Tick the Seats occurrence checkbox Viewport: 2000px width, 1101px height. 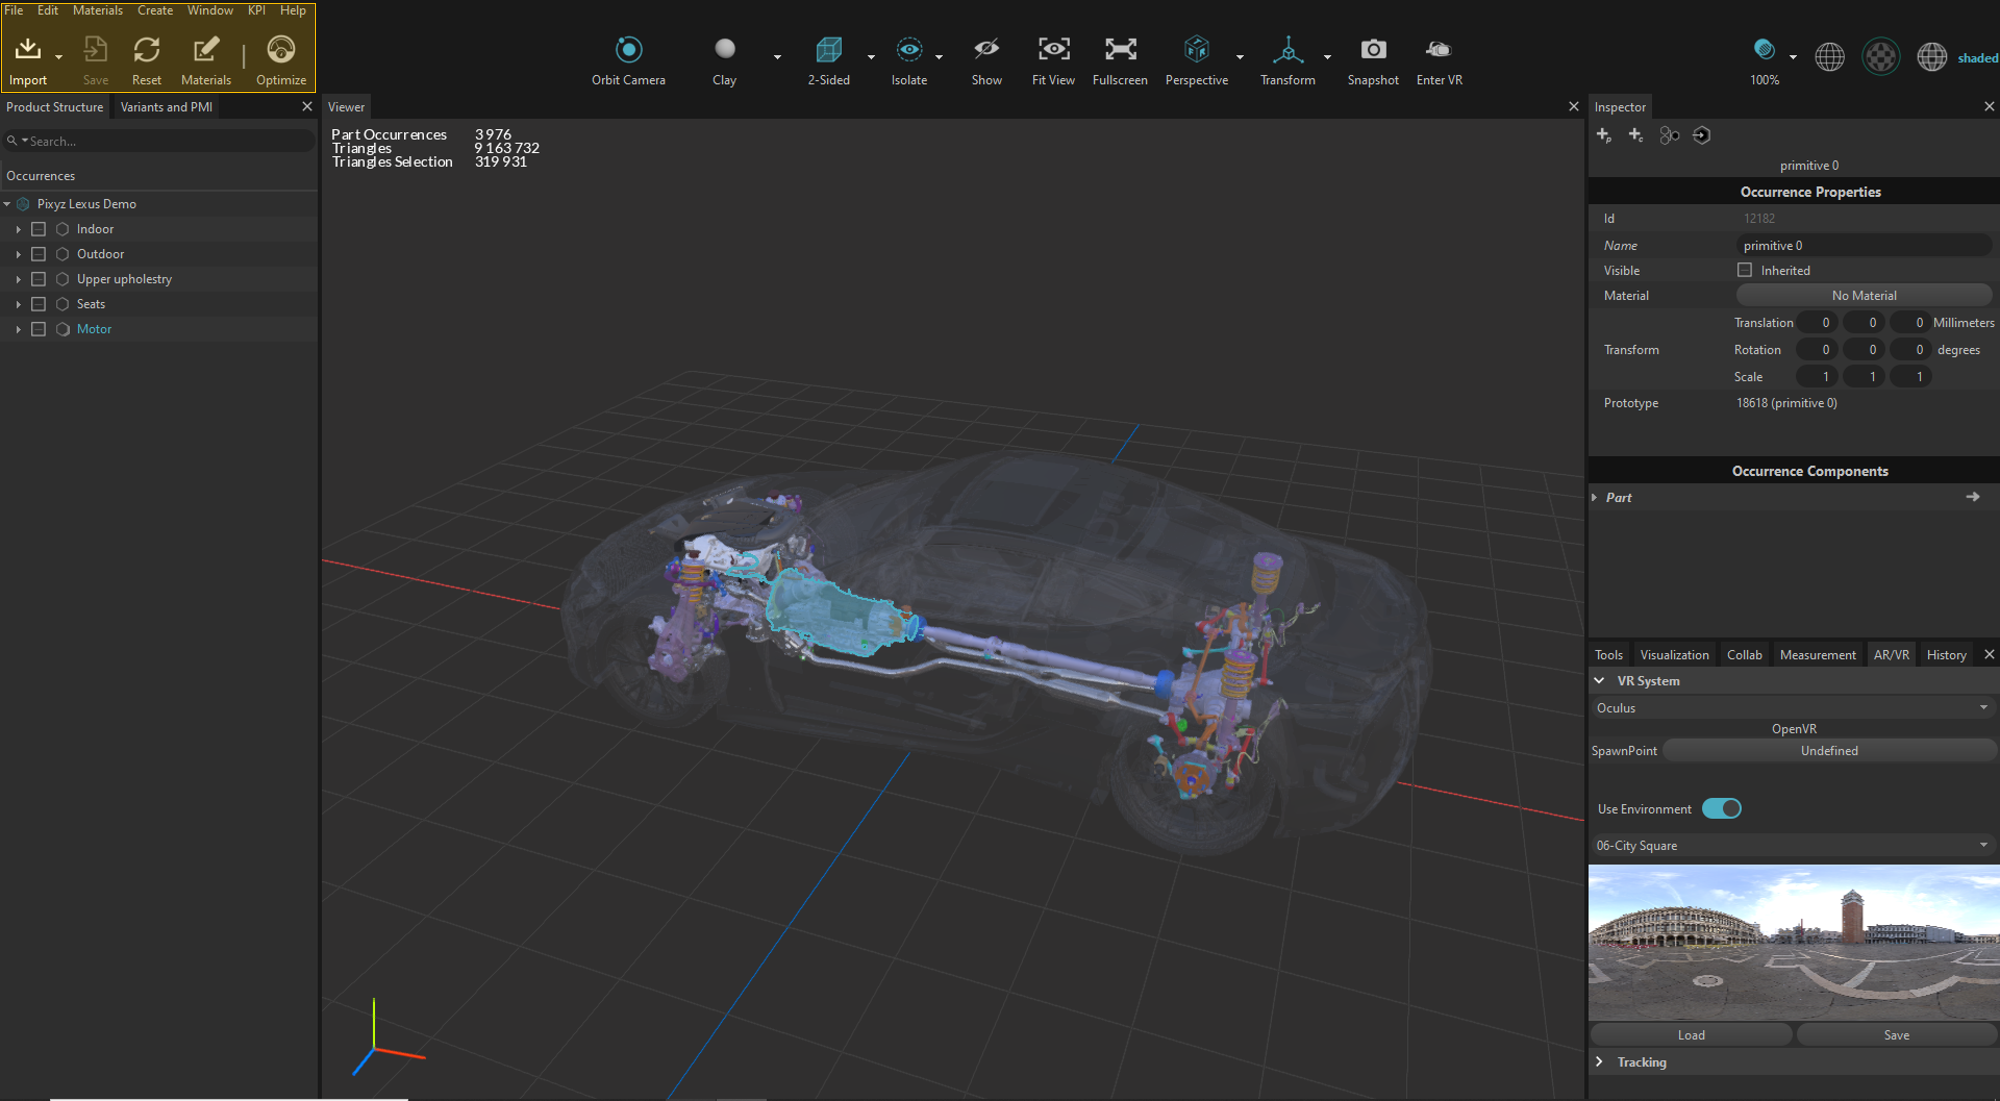click(x=39, y=304)
